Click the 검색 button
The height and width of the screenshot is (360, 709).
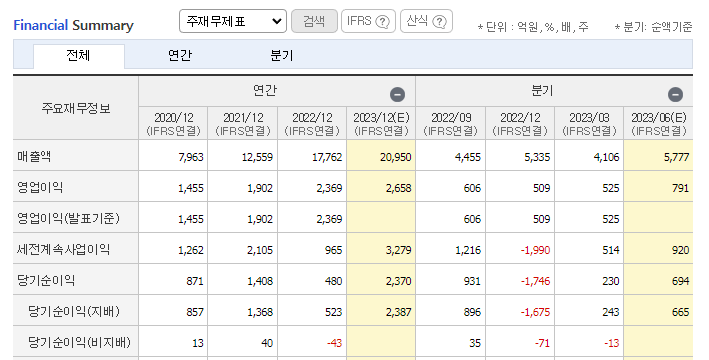[314, 21]
